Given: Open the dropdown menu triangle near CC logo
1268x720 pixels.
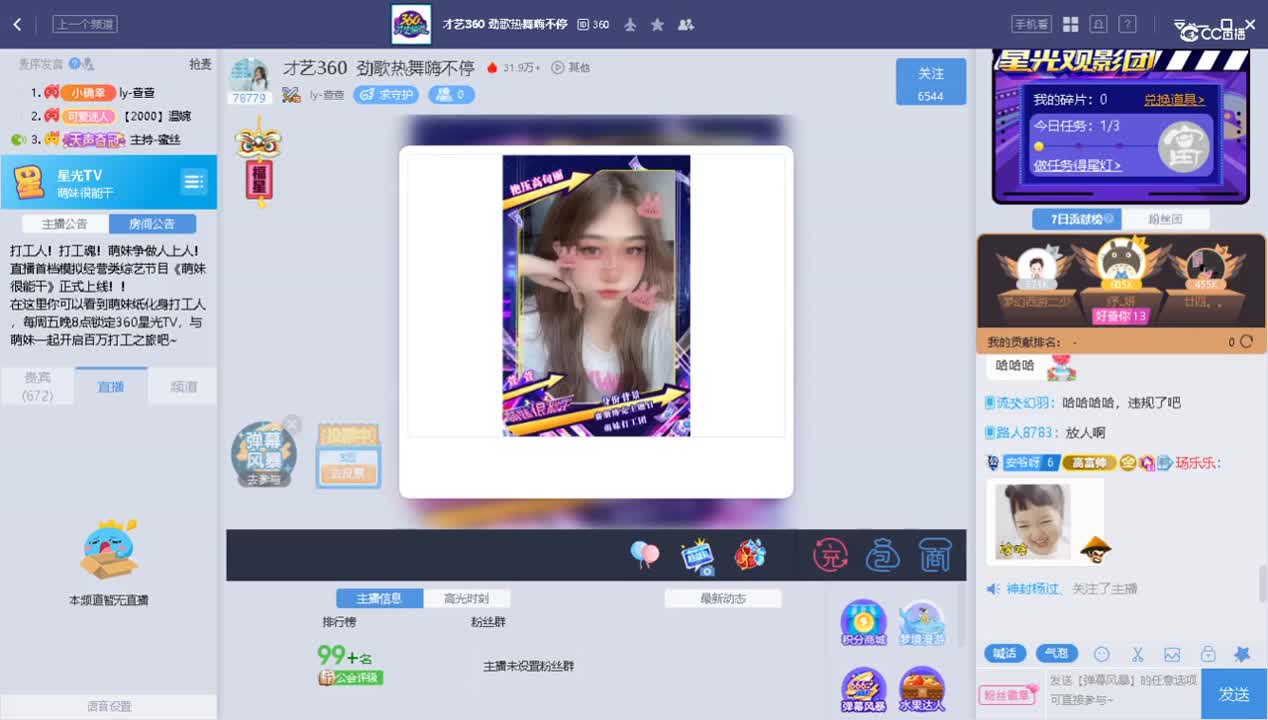Looking at the screenshot, I should click(1180, 25).
